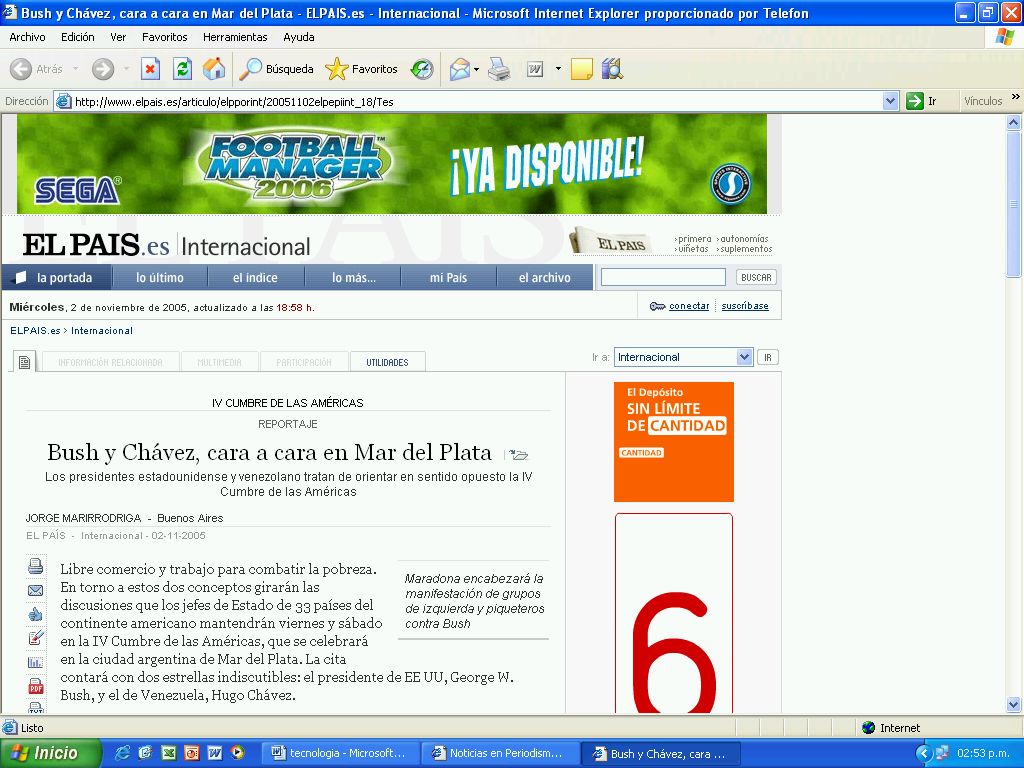
Task: Follow the 'suscríbase' link
Action: [x=745, y=306]
